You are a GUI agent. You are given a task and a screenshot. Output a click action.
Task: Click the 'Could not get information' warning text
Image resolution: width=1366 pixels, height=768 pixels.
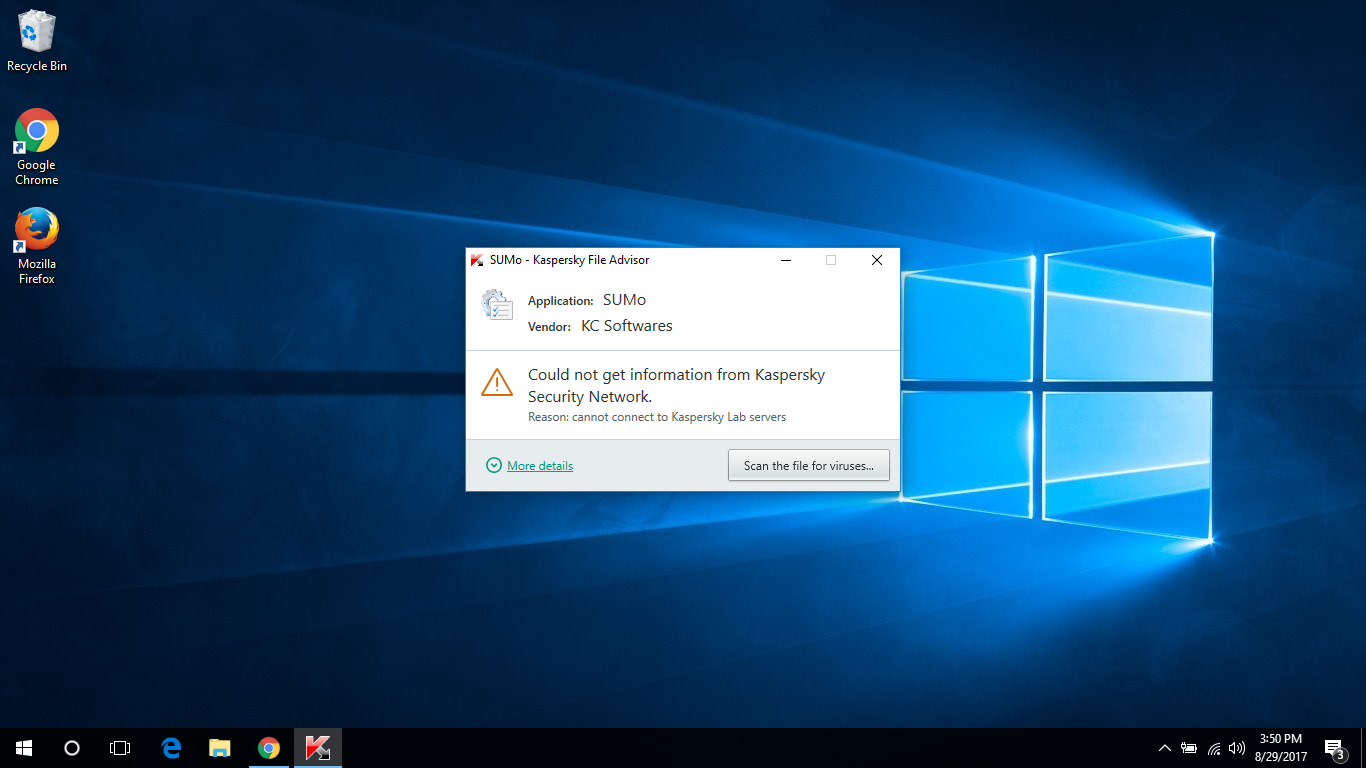[x=677, y=386]
